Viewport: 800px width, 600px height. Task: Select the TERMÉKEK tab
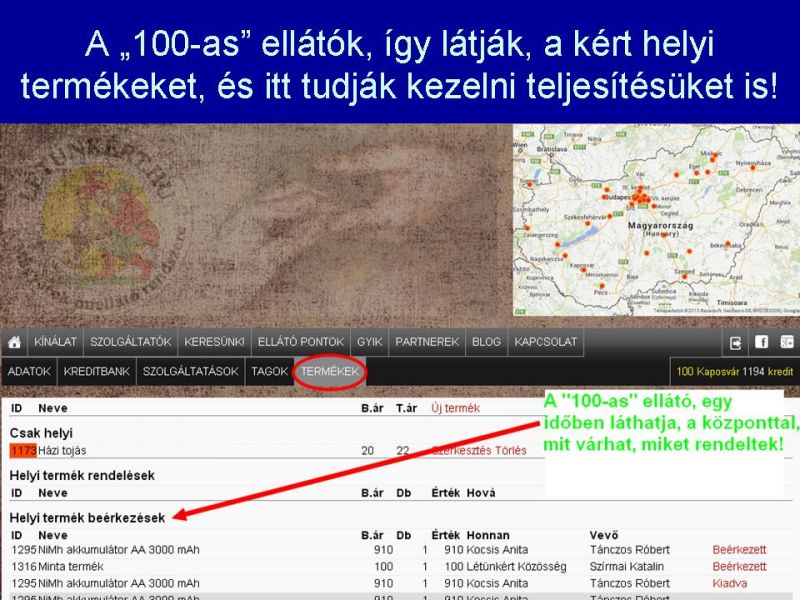pyautogui.click(x=330, y=371)
